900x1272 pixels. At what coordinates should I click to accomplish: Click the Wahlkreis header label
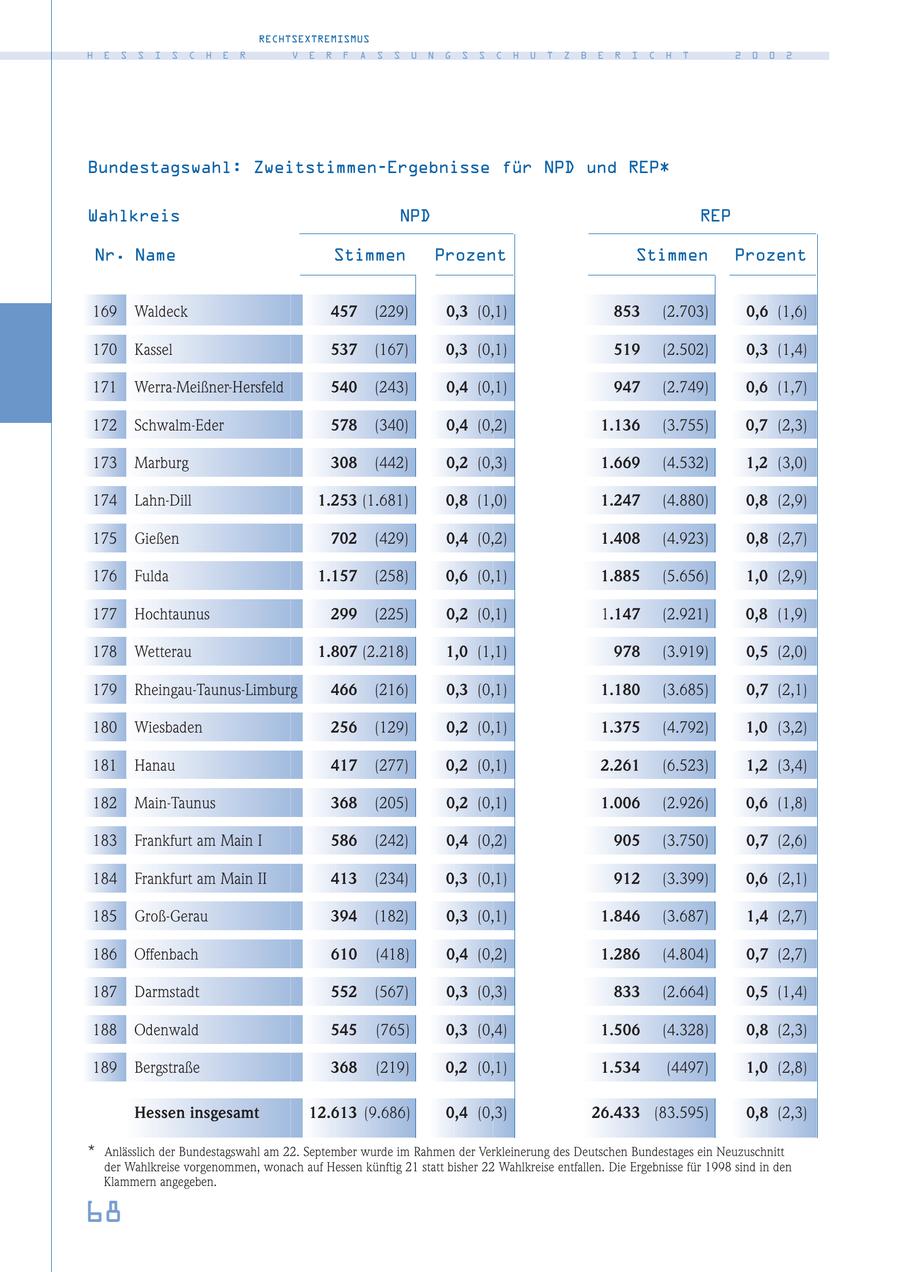[x=134, y=215]
